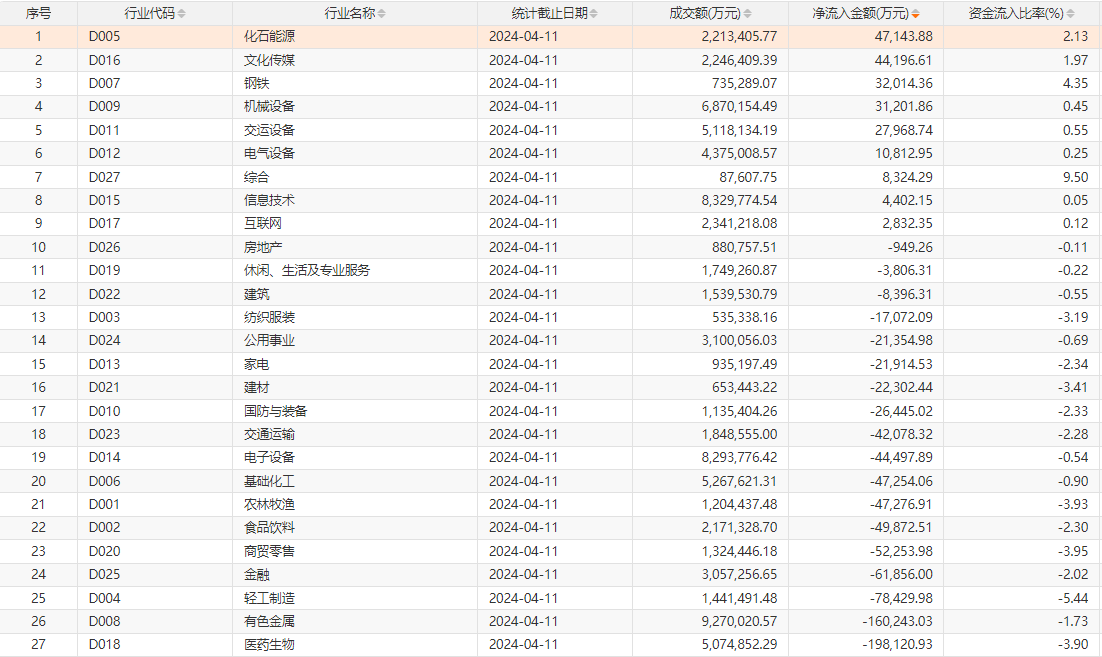The image size is (1102, 657).
Task: Click row number 14
Action: pyautogui.click(x=39, y=341)
